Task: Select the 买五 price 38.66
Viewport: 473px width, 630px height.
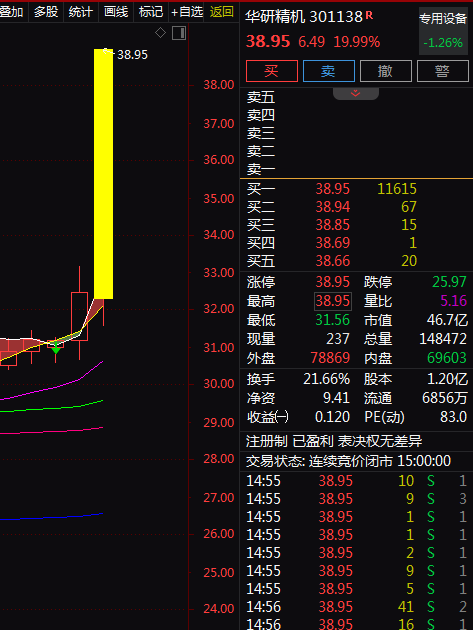Action: pyautogui.click(x=332, y=261)
